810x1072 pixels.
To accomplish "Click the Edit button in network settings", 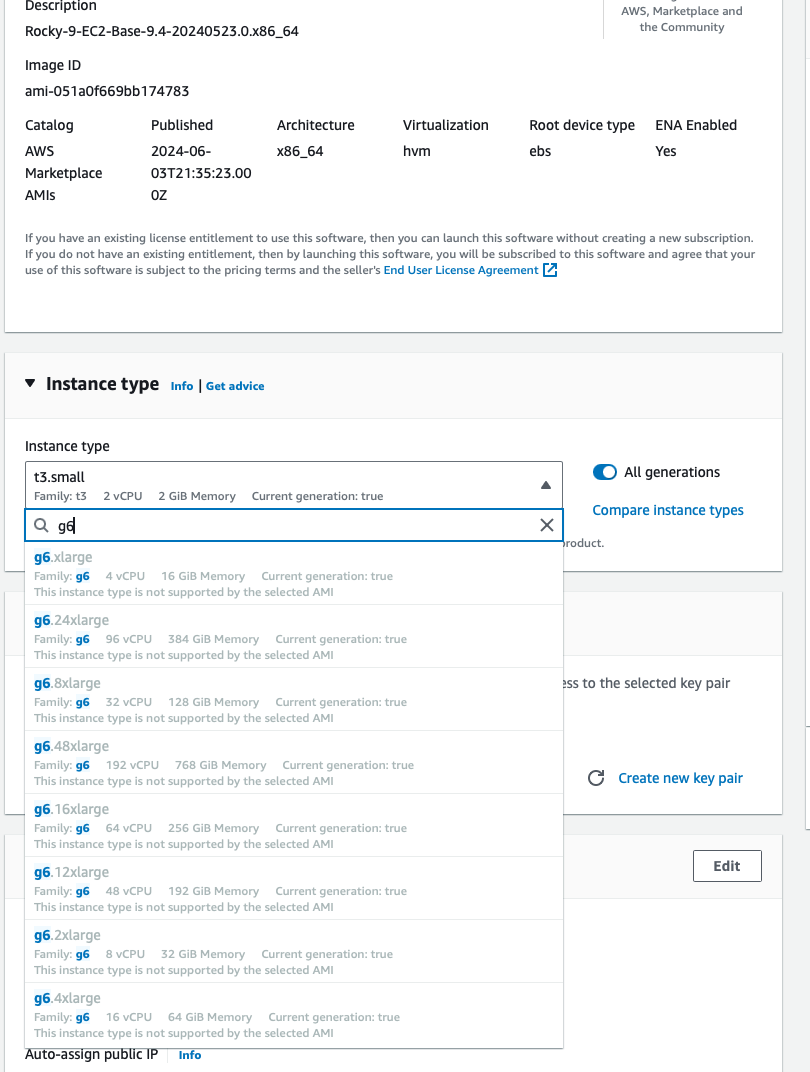I will pos(726,866).
